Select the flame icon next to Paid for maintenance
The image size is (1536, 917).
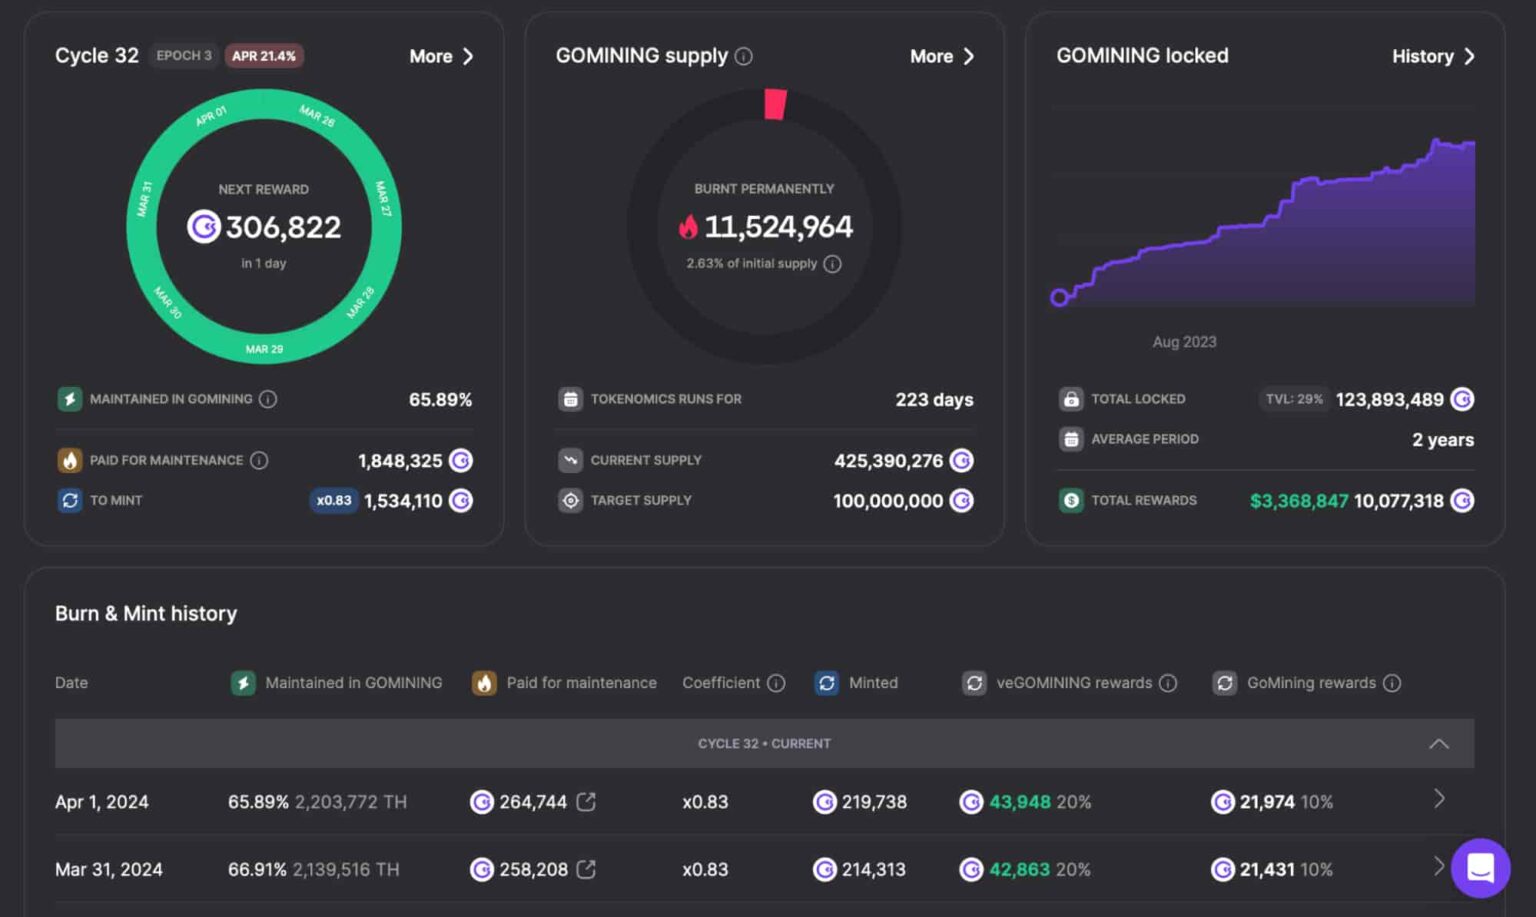(68, 460)
